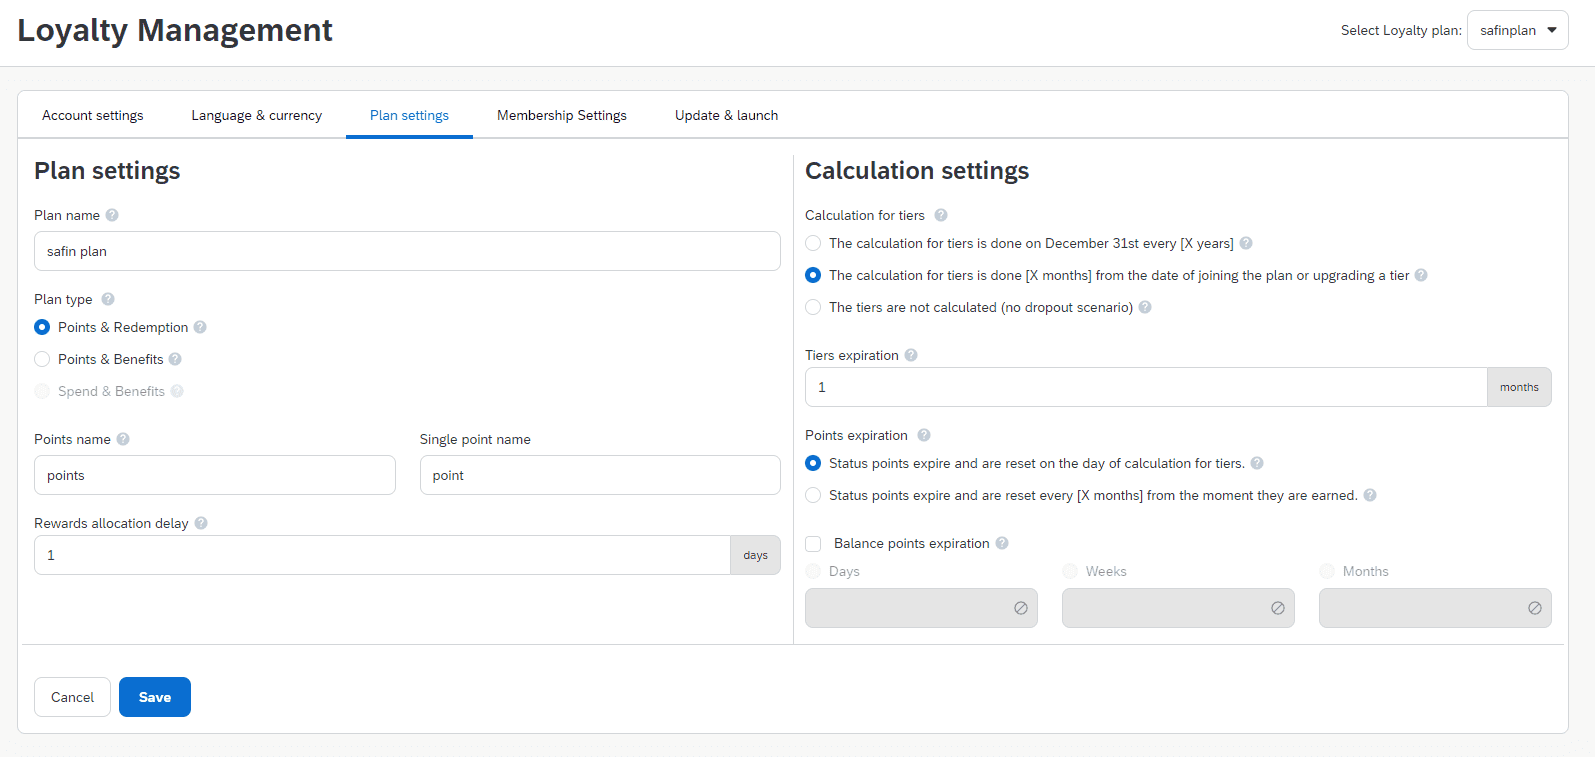
Task: Select the no dropout scenario option
Action: click(x=813, y=307)
